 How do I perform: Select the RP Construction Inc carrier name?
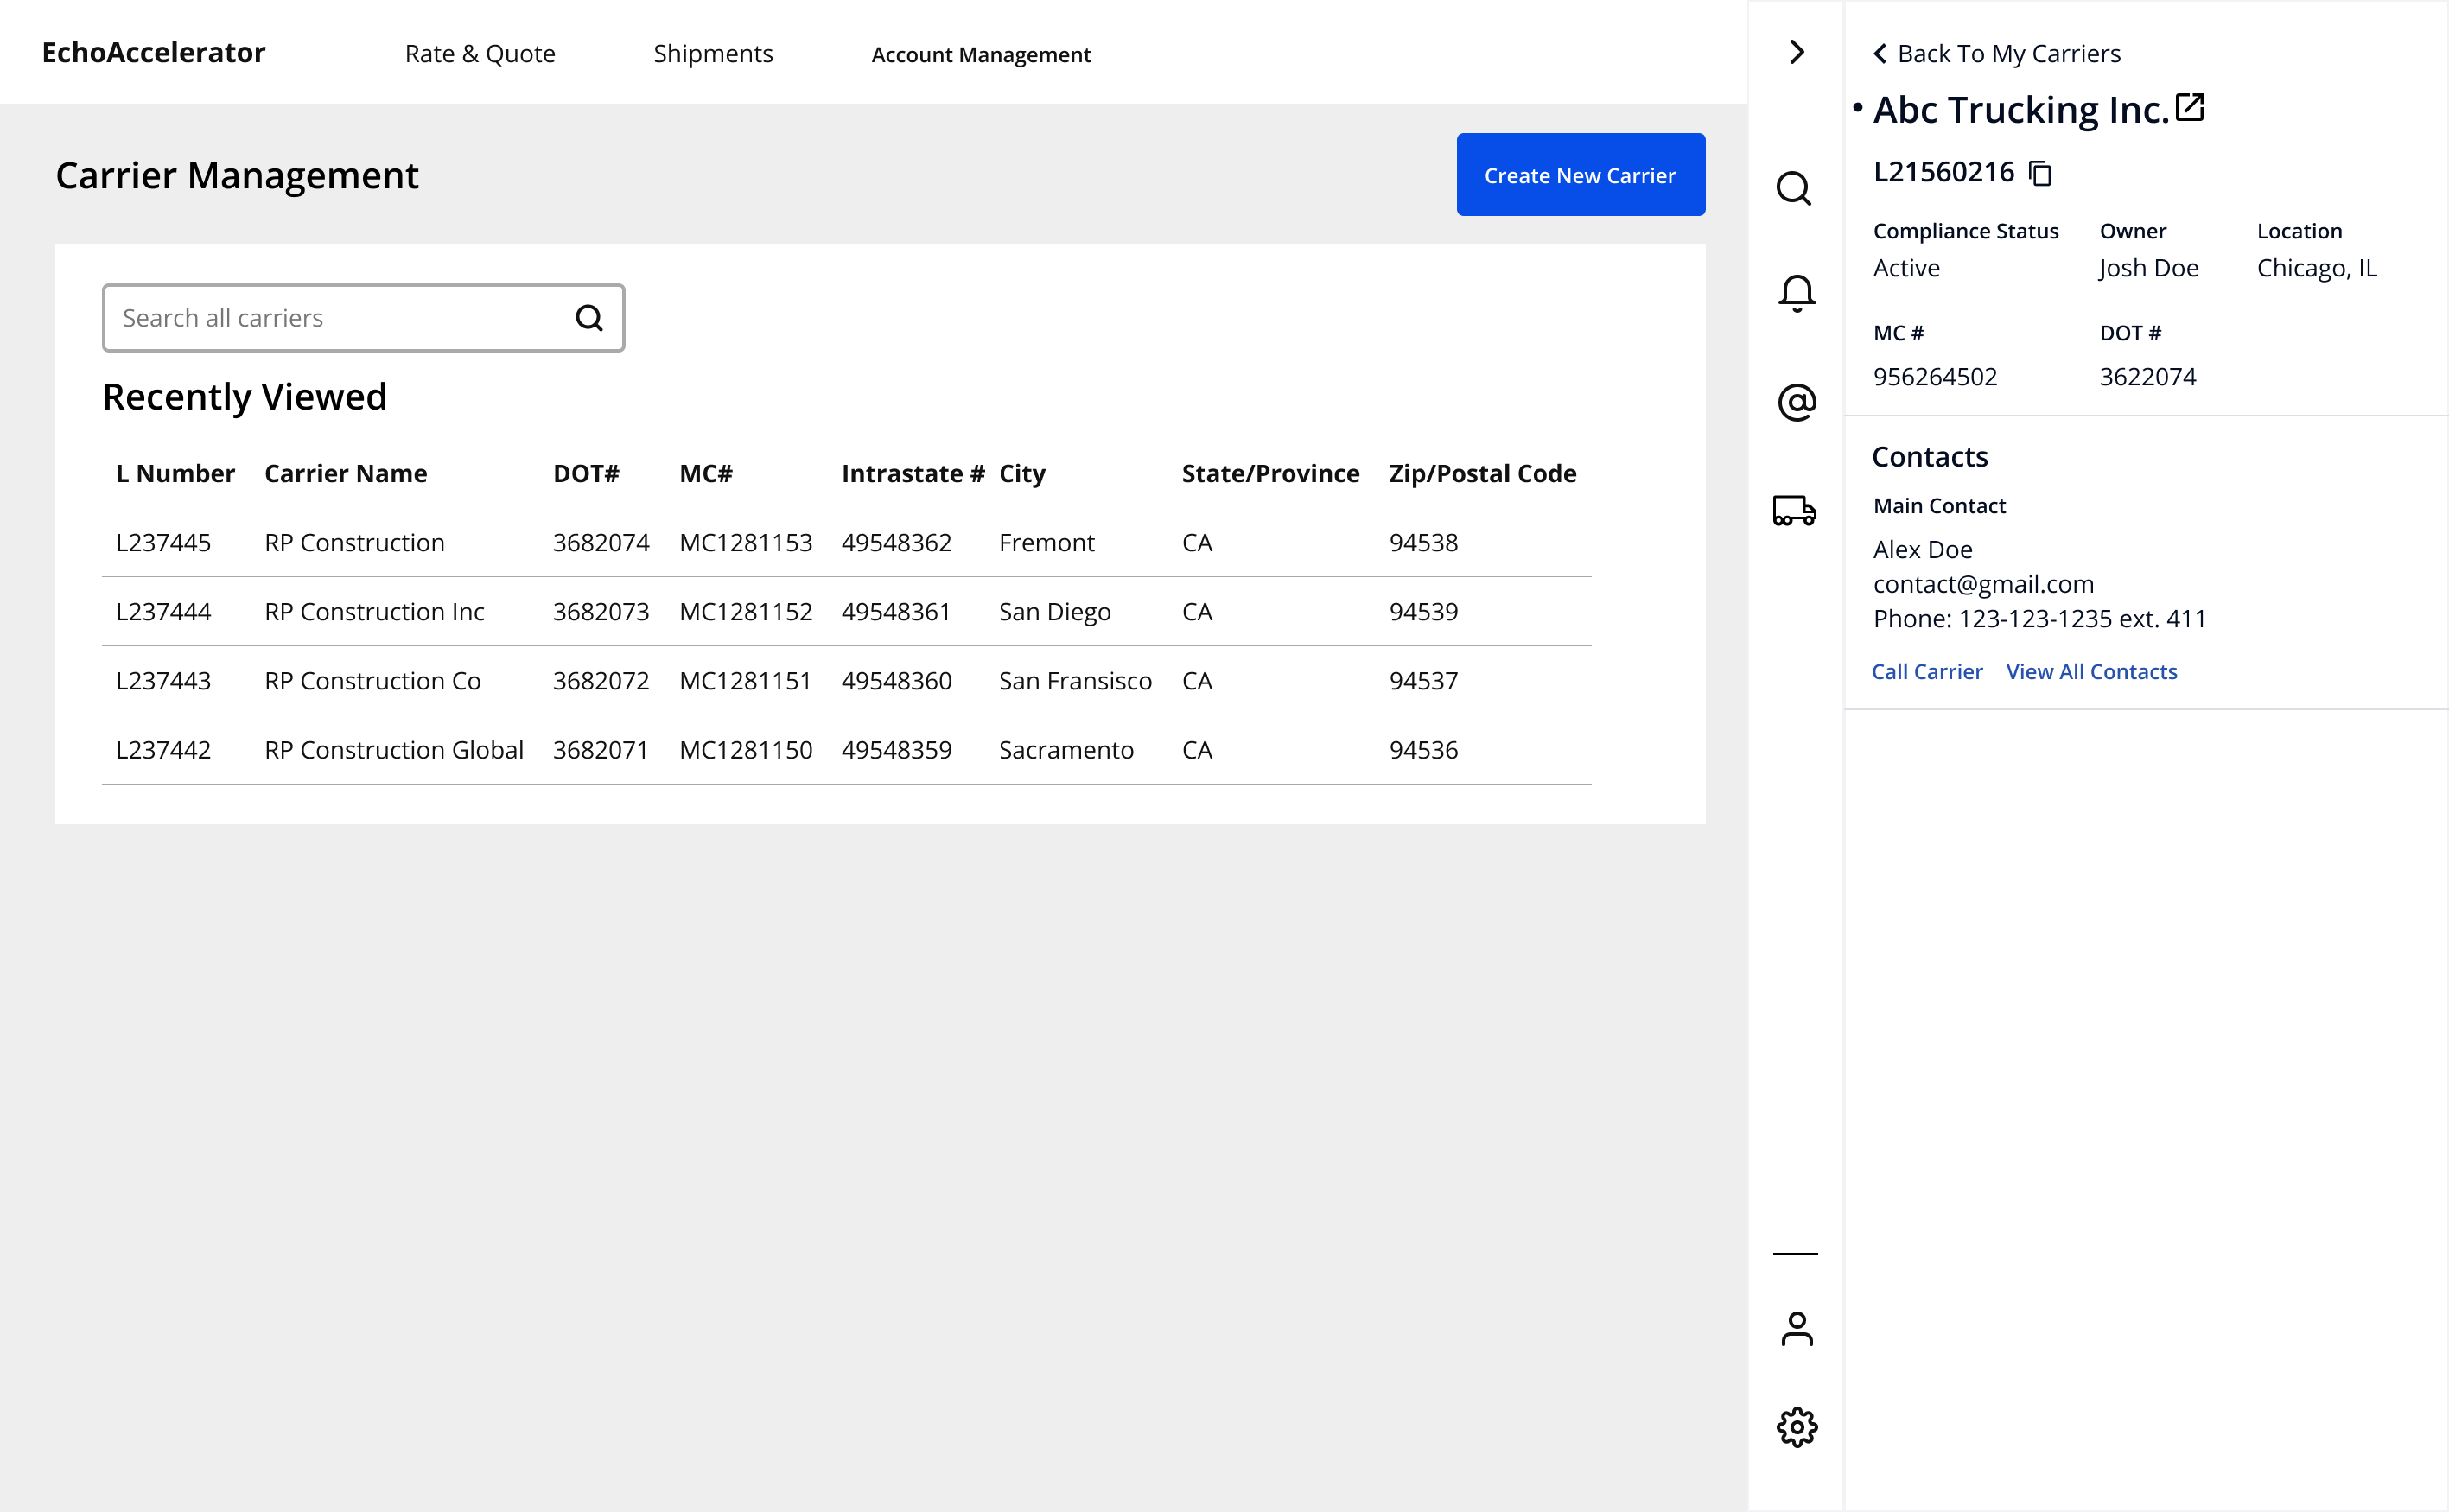coord(374,611)
